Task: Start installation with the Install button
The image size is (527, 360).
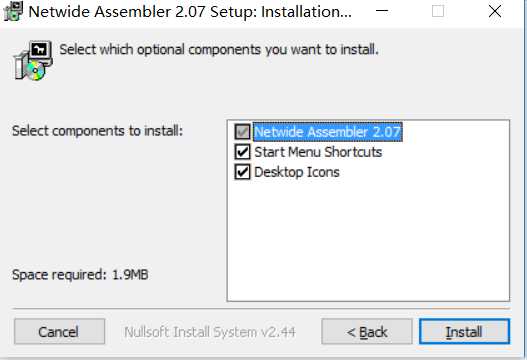Action: click(464, 332)
